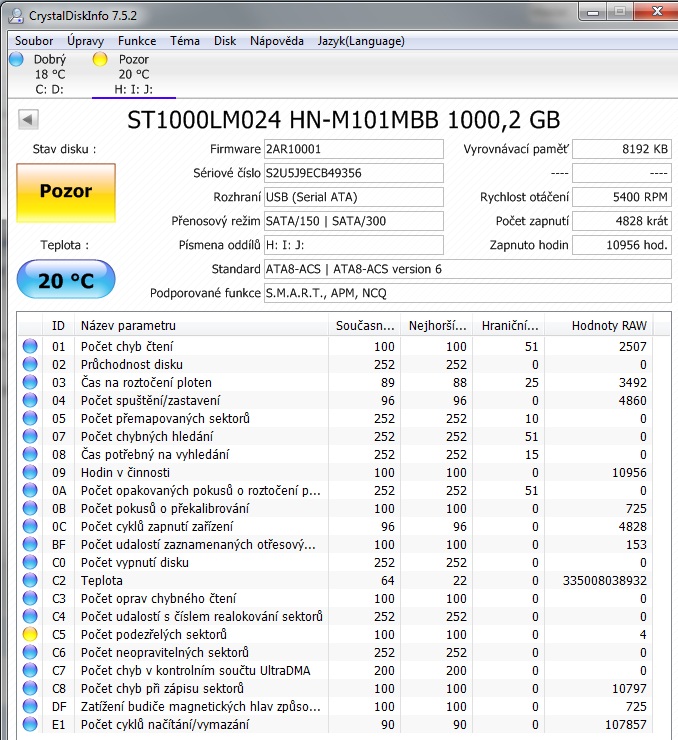
Task: Click blue status dot for attribute 01
Action: click(x=30, y=346)
